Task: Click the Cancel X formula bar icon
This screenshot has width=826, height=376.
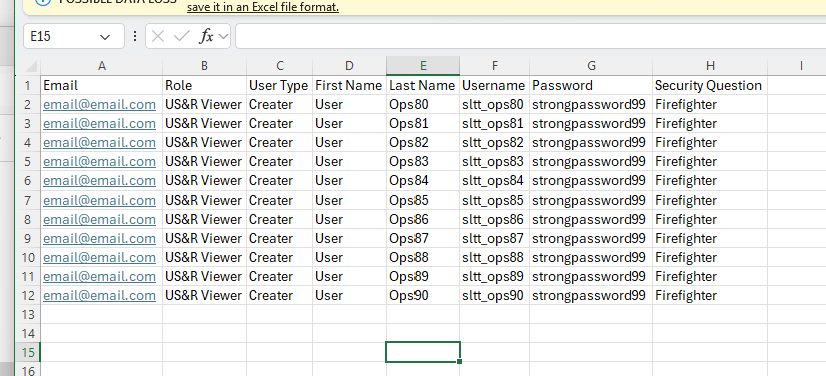Action: pyautogui.click(x=158, y=36)
